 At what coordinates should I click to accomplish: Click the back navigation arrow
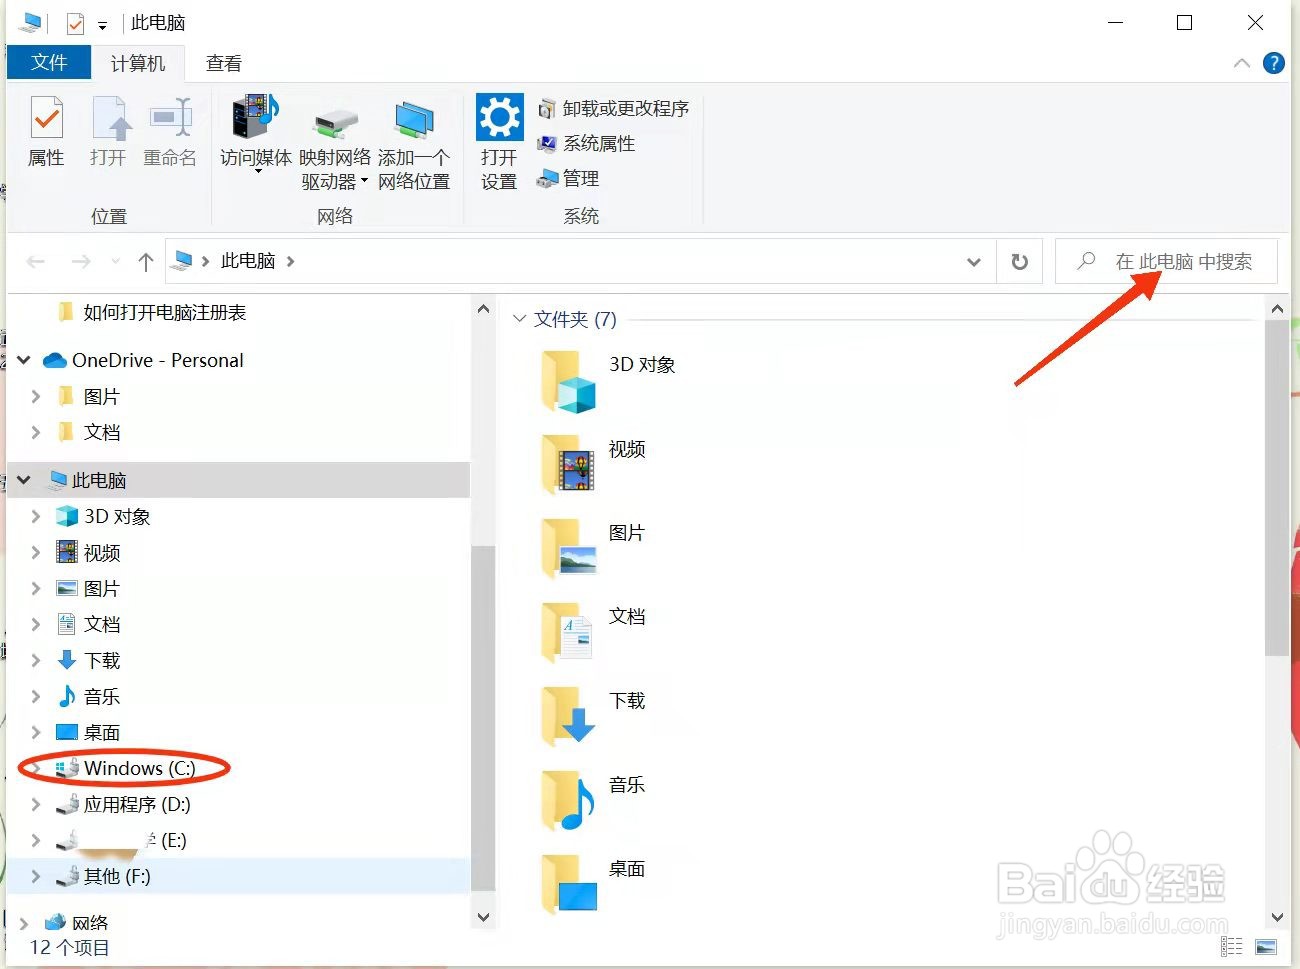(36, 261)
